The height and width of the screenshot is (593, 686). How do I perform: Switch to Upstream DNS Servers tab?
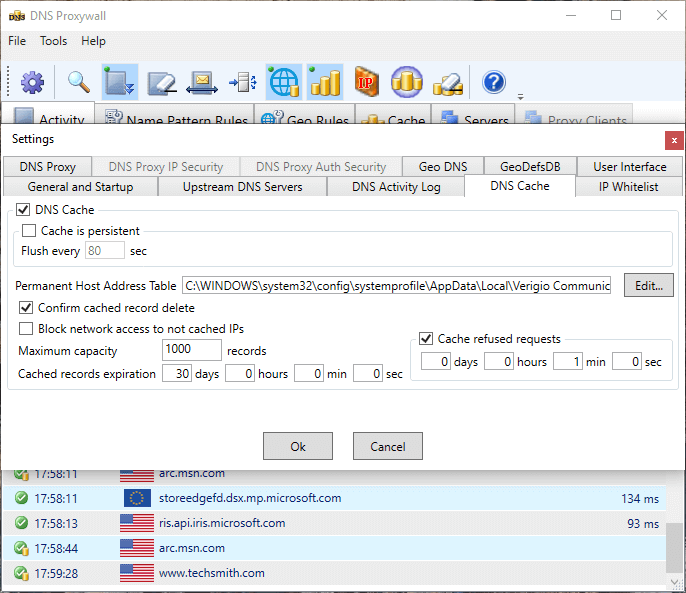(242, 187)
